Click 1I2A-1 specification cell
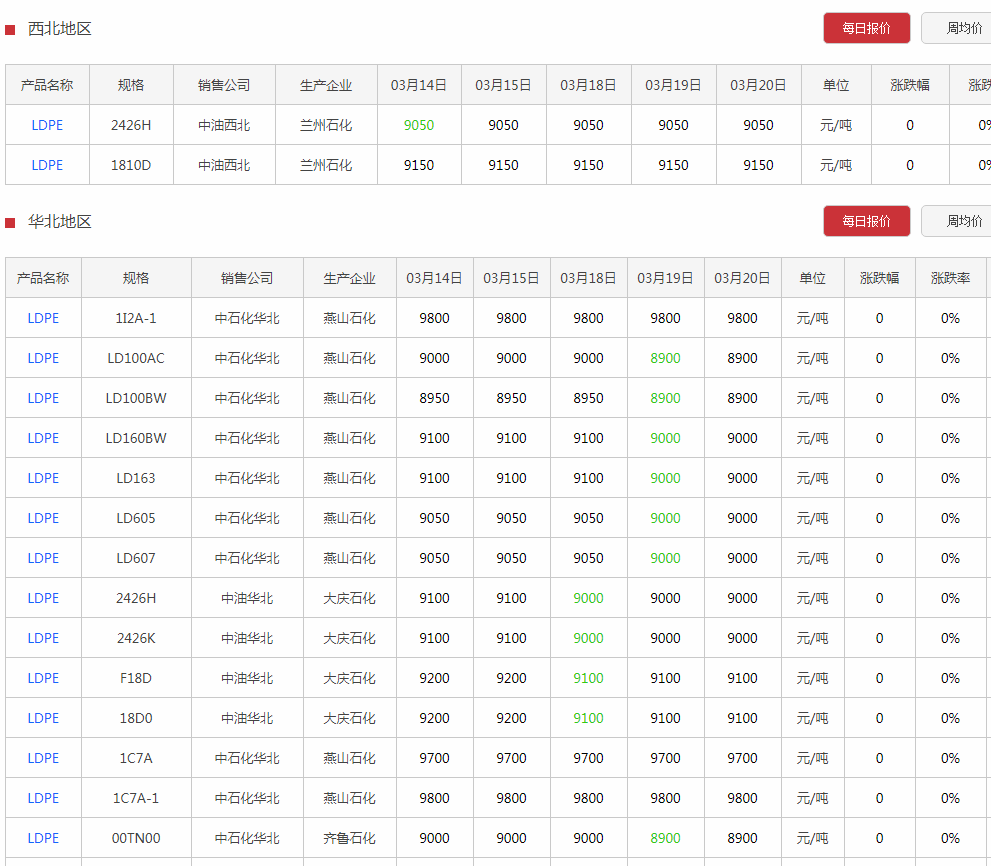 [136, 318]
